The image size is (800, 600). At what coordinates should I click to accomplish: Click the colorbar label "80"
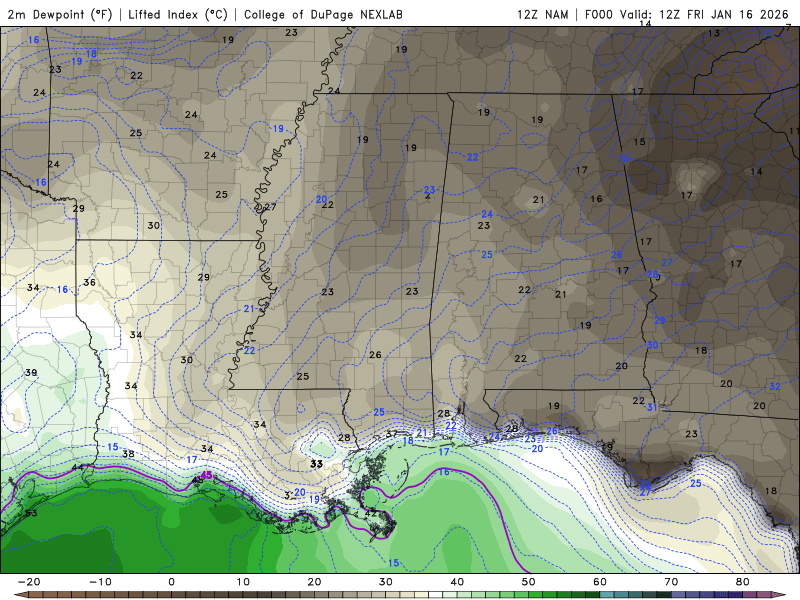(743, 582)
